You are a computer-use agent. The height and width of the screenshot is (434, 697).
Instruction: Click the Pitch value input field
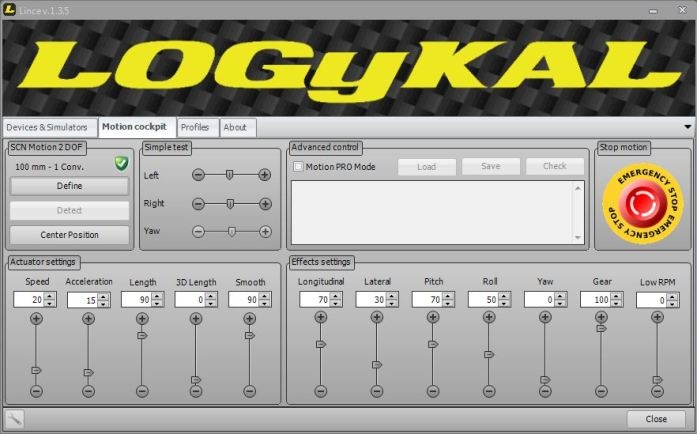point(426,300)
